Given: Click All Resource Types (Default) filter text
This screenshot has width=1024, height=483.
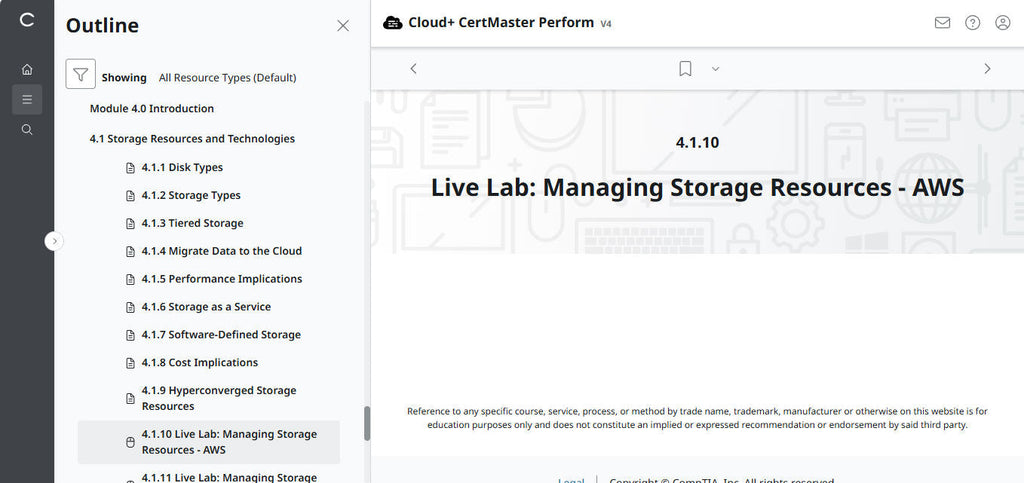Looking at the screenshot, I should pos(227,78).
